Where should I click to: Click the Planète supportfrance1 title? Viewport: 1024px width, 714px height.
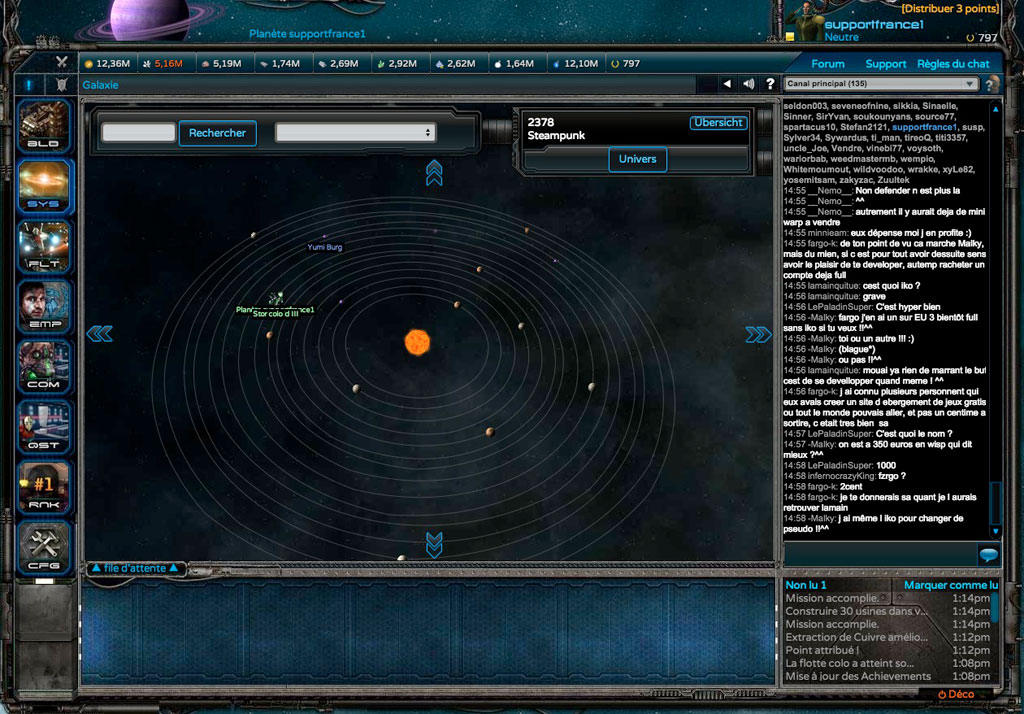click(x=307, y=33)
